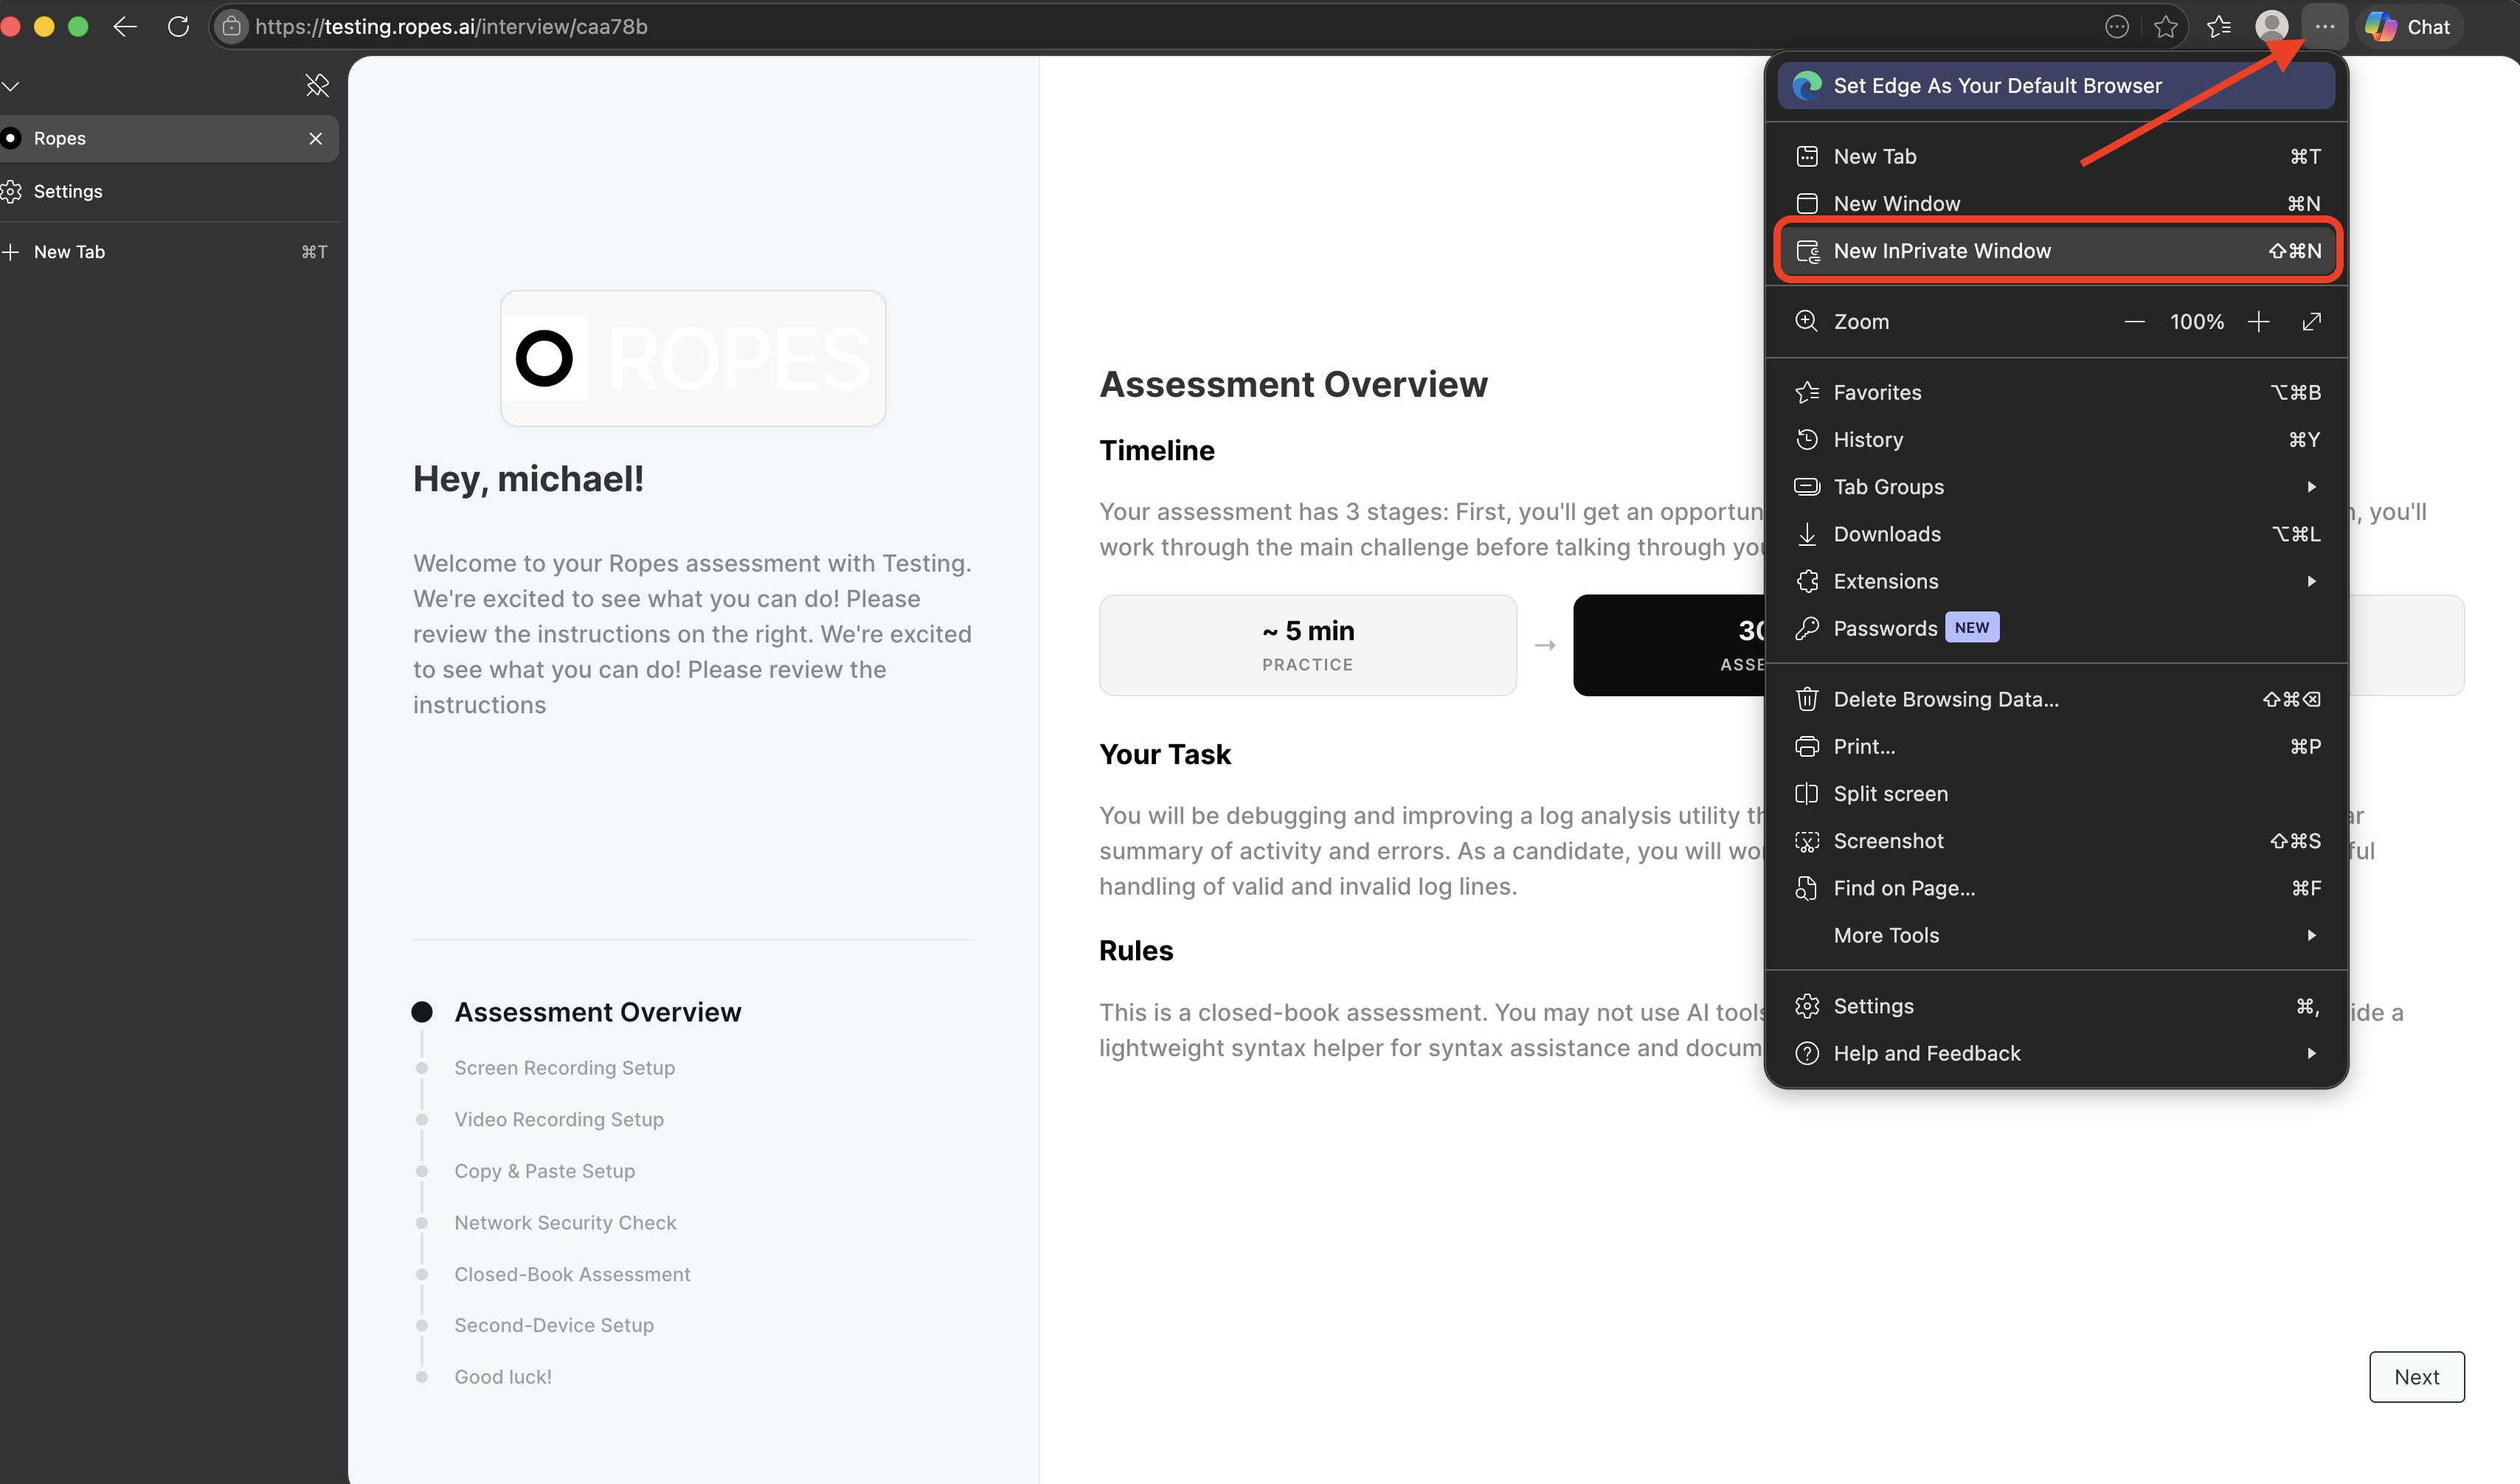Select Good luck! step
The height and width of the screenshot is (1484, 2520).
tap(503, 1377)
